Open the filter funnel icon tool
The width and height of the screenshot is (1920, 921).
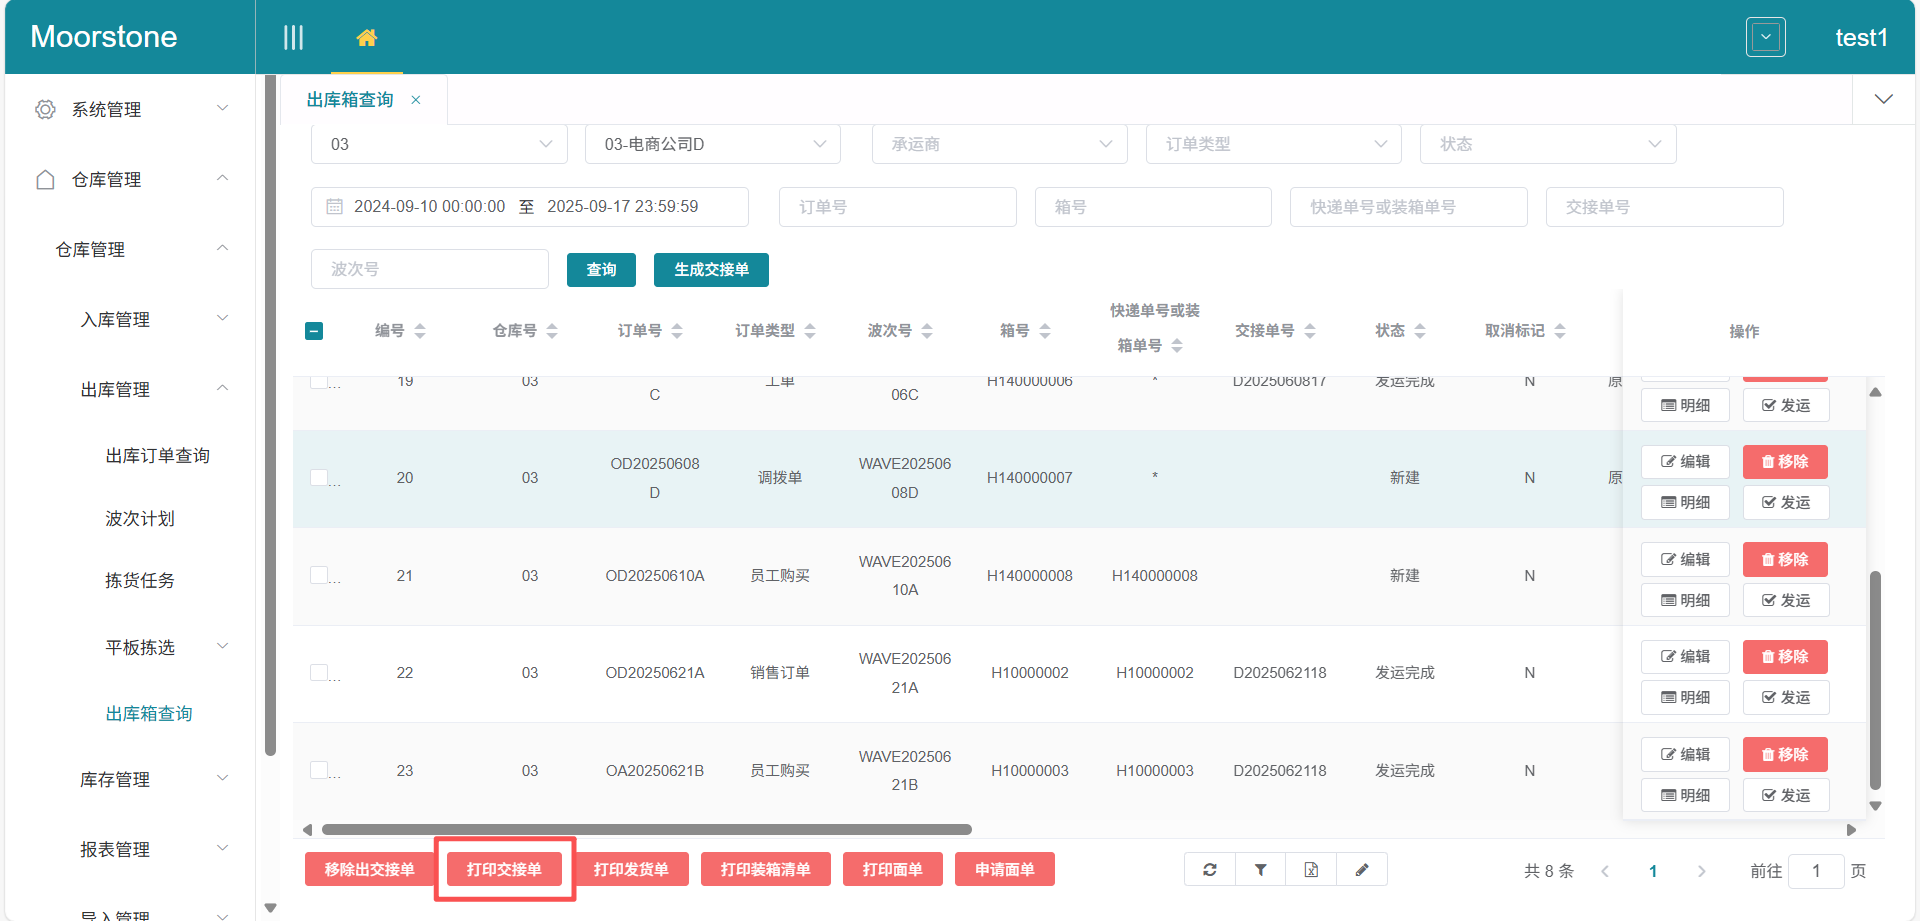(x=1261, y=870)
